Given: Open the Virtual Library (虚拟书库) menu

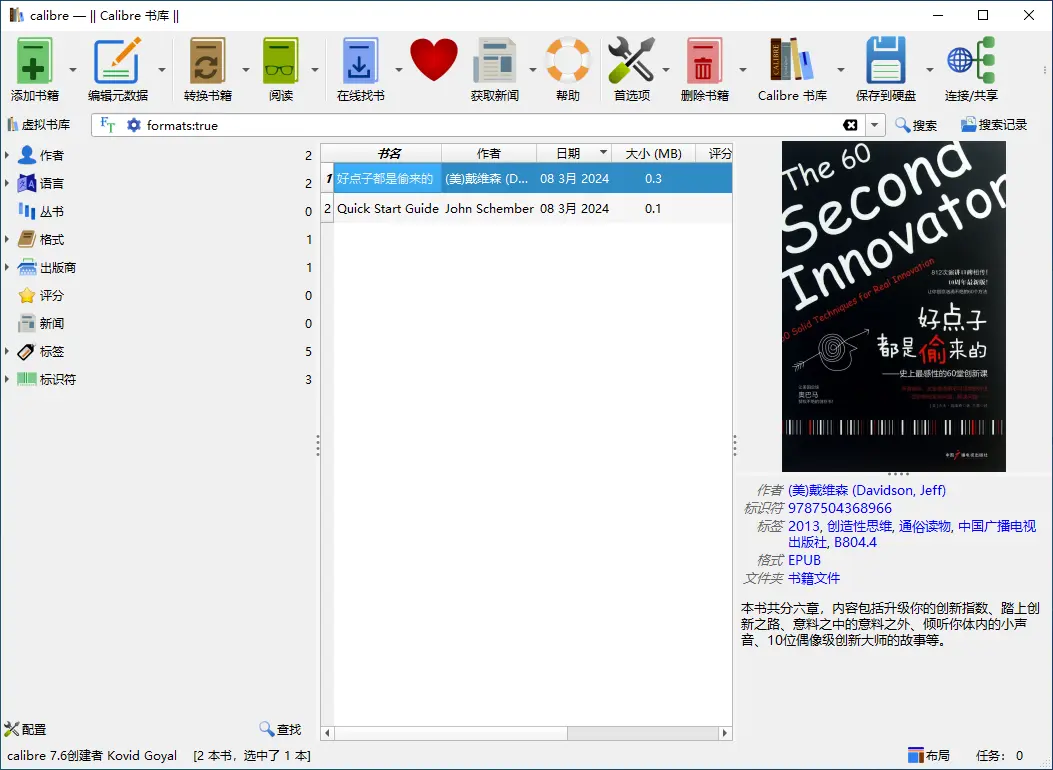Looking at the screenshot, I should [x=38, y=125].
